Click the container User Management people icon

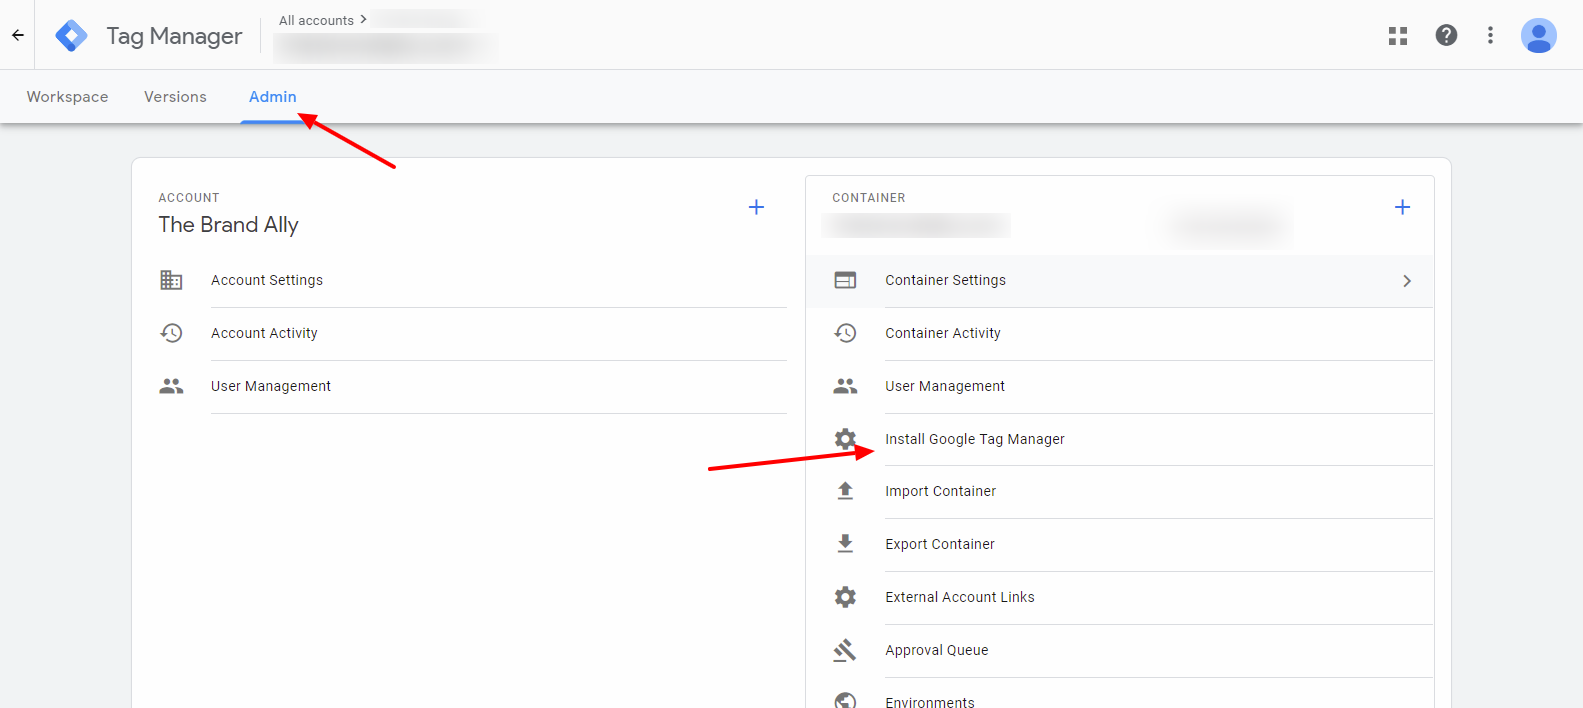[845, 386]
